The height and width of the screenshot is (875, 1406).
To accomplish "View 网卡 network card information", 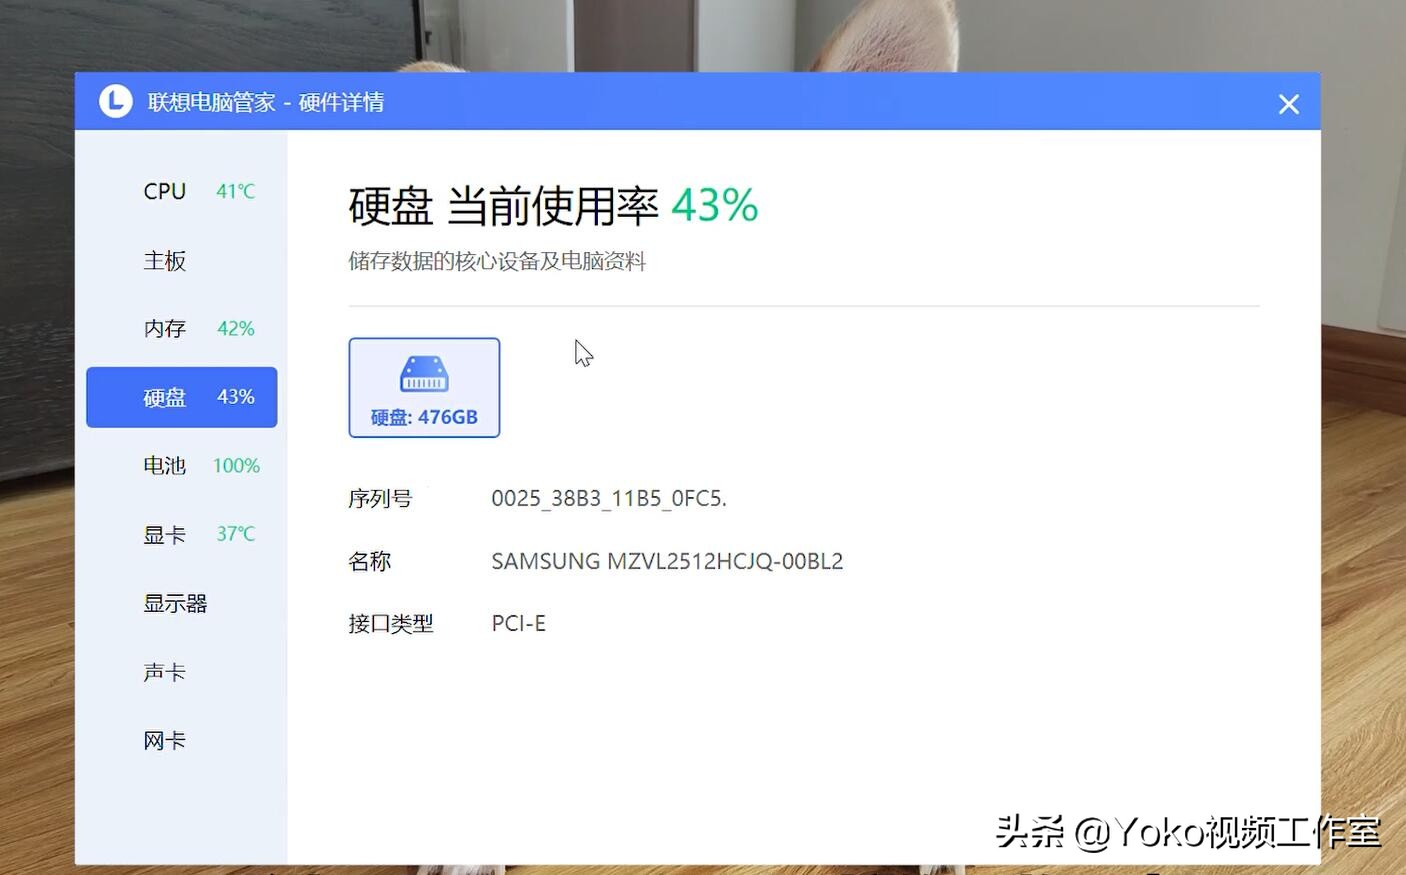I will coord(164,740).
